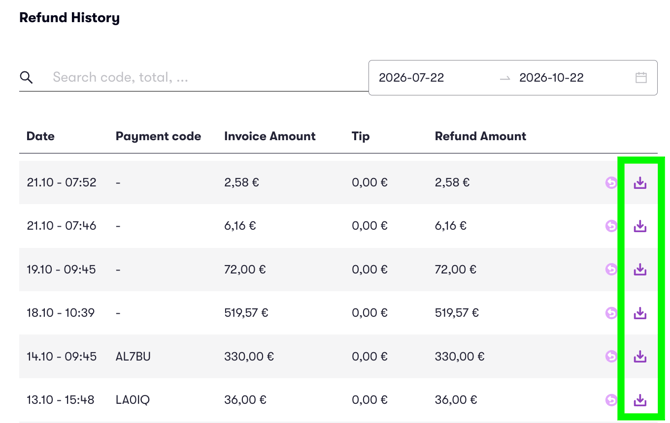Click the Date column header
The image size is (670, 423).
(x=41, y=136)
